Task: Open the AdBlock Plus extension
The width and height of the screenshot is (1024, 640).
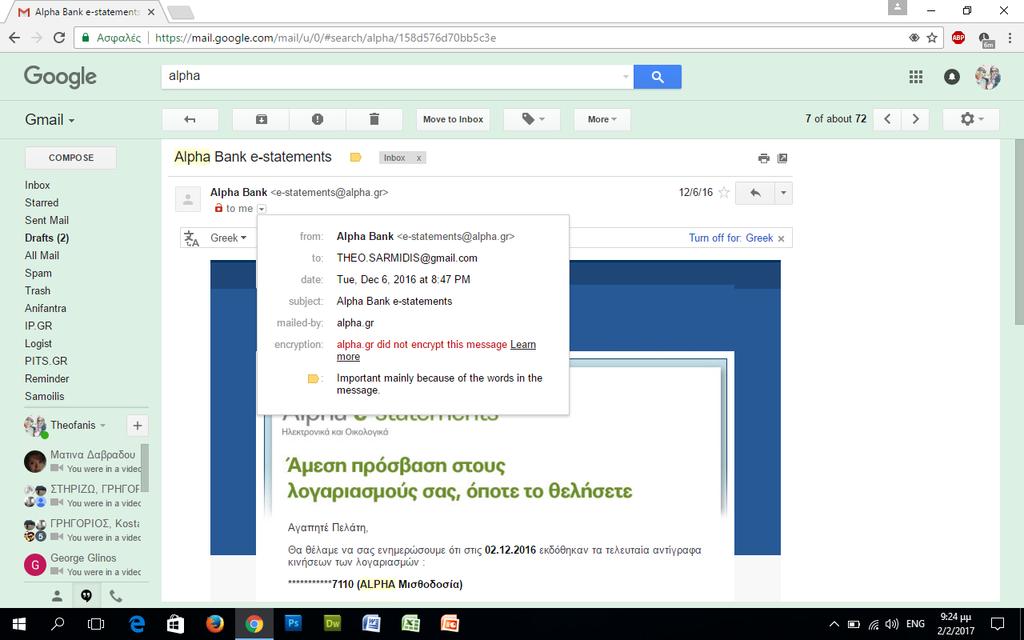Action: pos(958,38)
